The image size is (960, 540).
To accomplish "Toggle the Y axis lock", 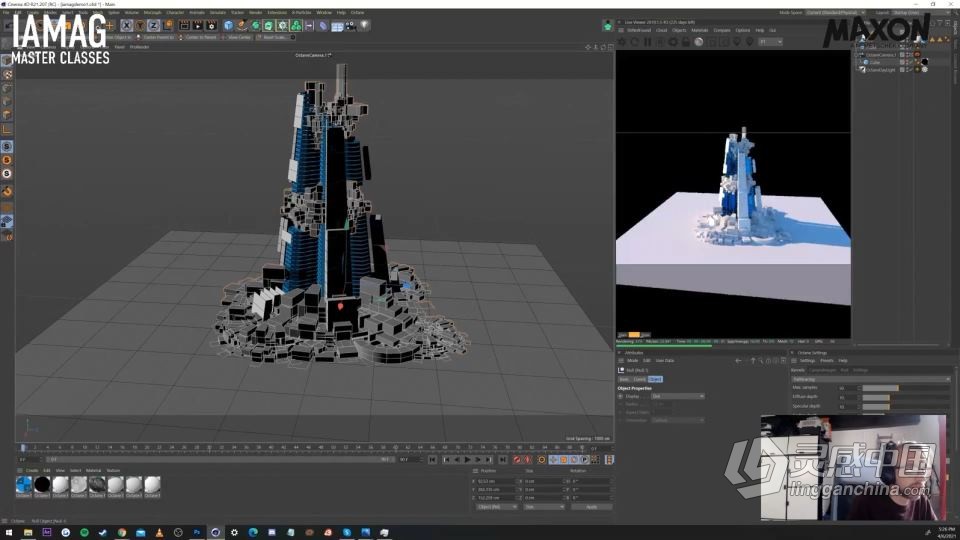I will (140, 25).
